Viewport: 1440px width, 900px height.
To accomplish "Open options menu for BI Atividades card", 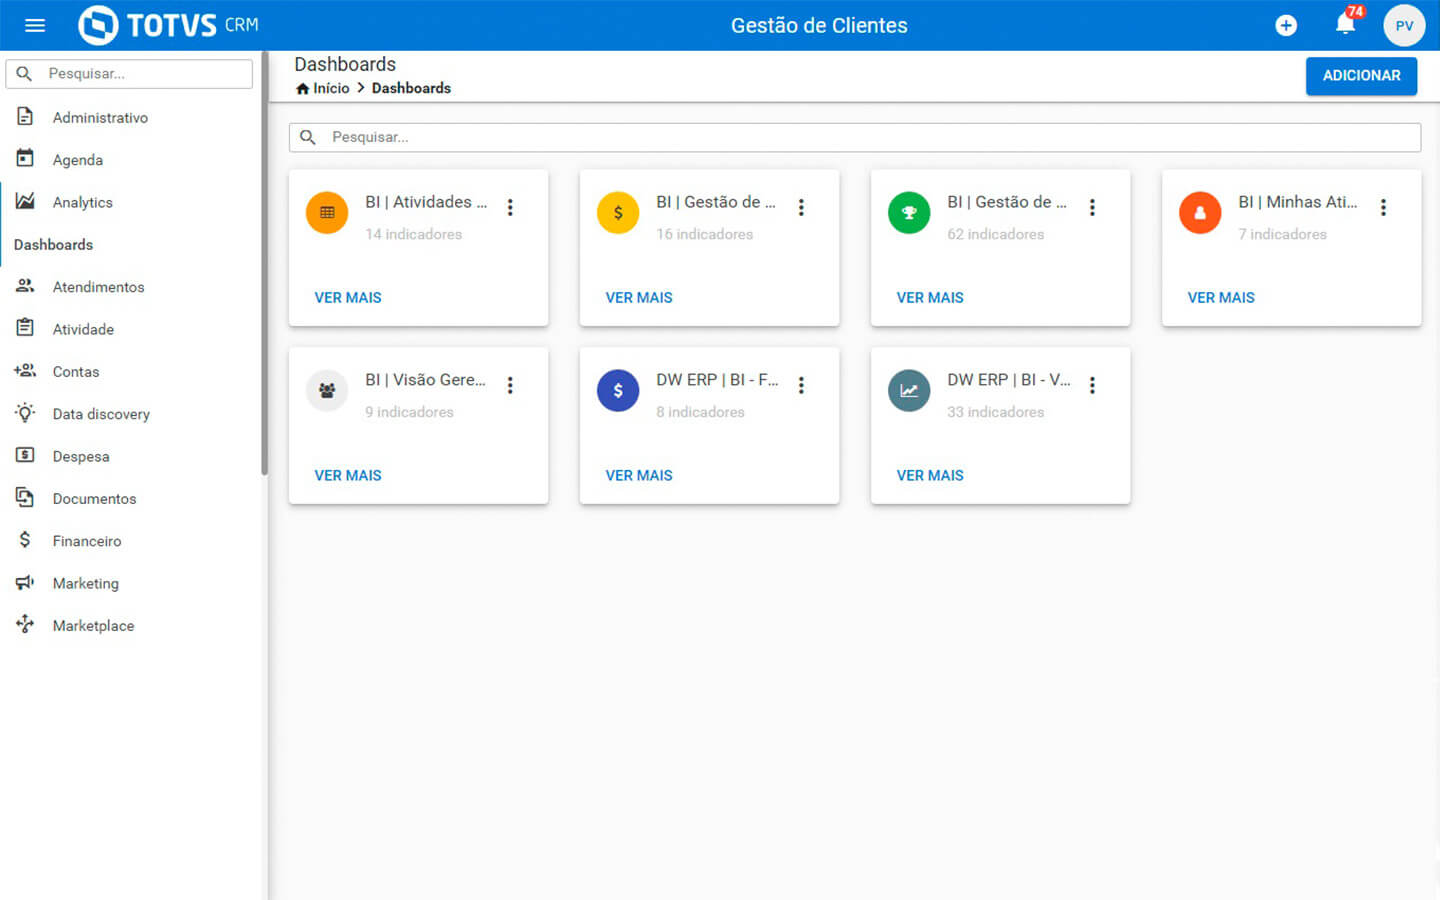I will click(x=510, y=207).
